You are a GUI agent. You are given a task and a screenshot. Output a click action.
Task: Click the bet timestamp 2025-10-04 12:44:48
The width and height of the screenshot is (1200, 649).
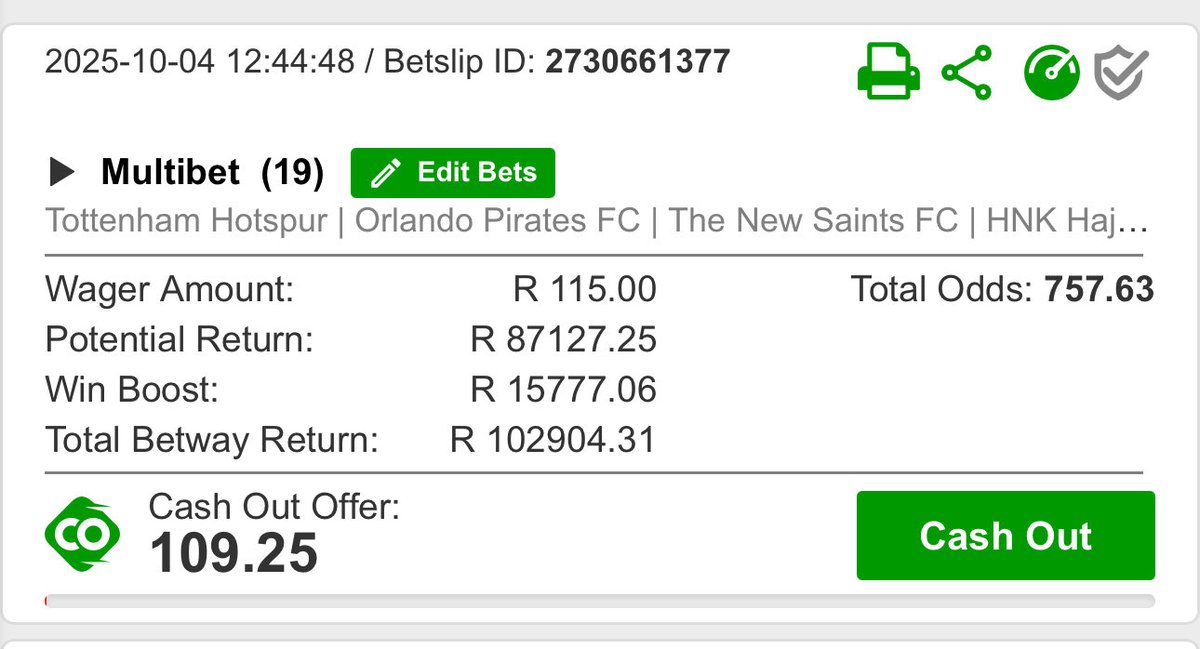coord(200,63)
